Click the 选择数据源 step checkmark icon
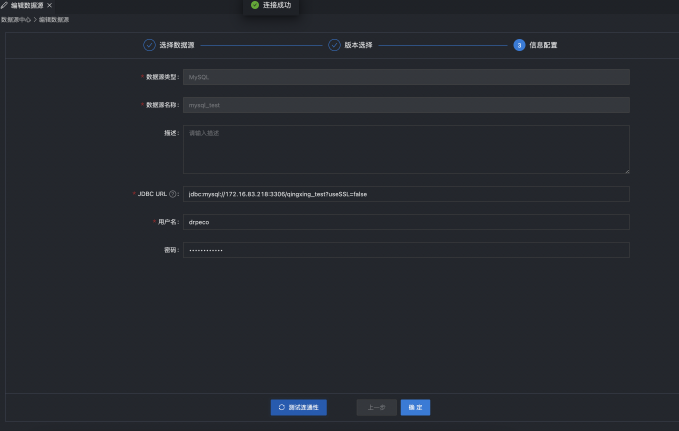679x431 pixels. pyautogui.click(x=149, y=45)
